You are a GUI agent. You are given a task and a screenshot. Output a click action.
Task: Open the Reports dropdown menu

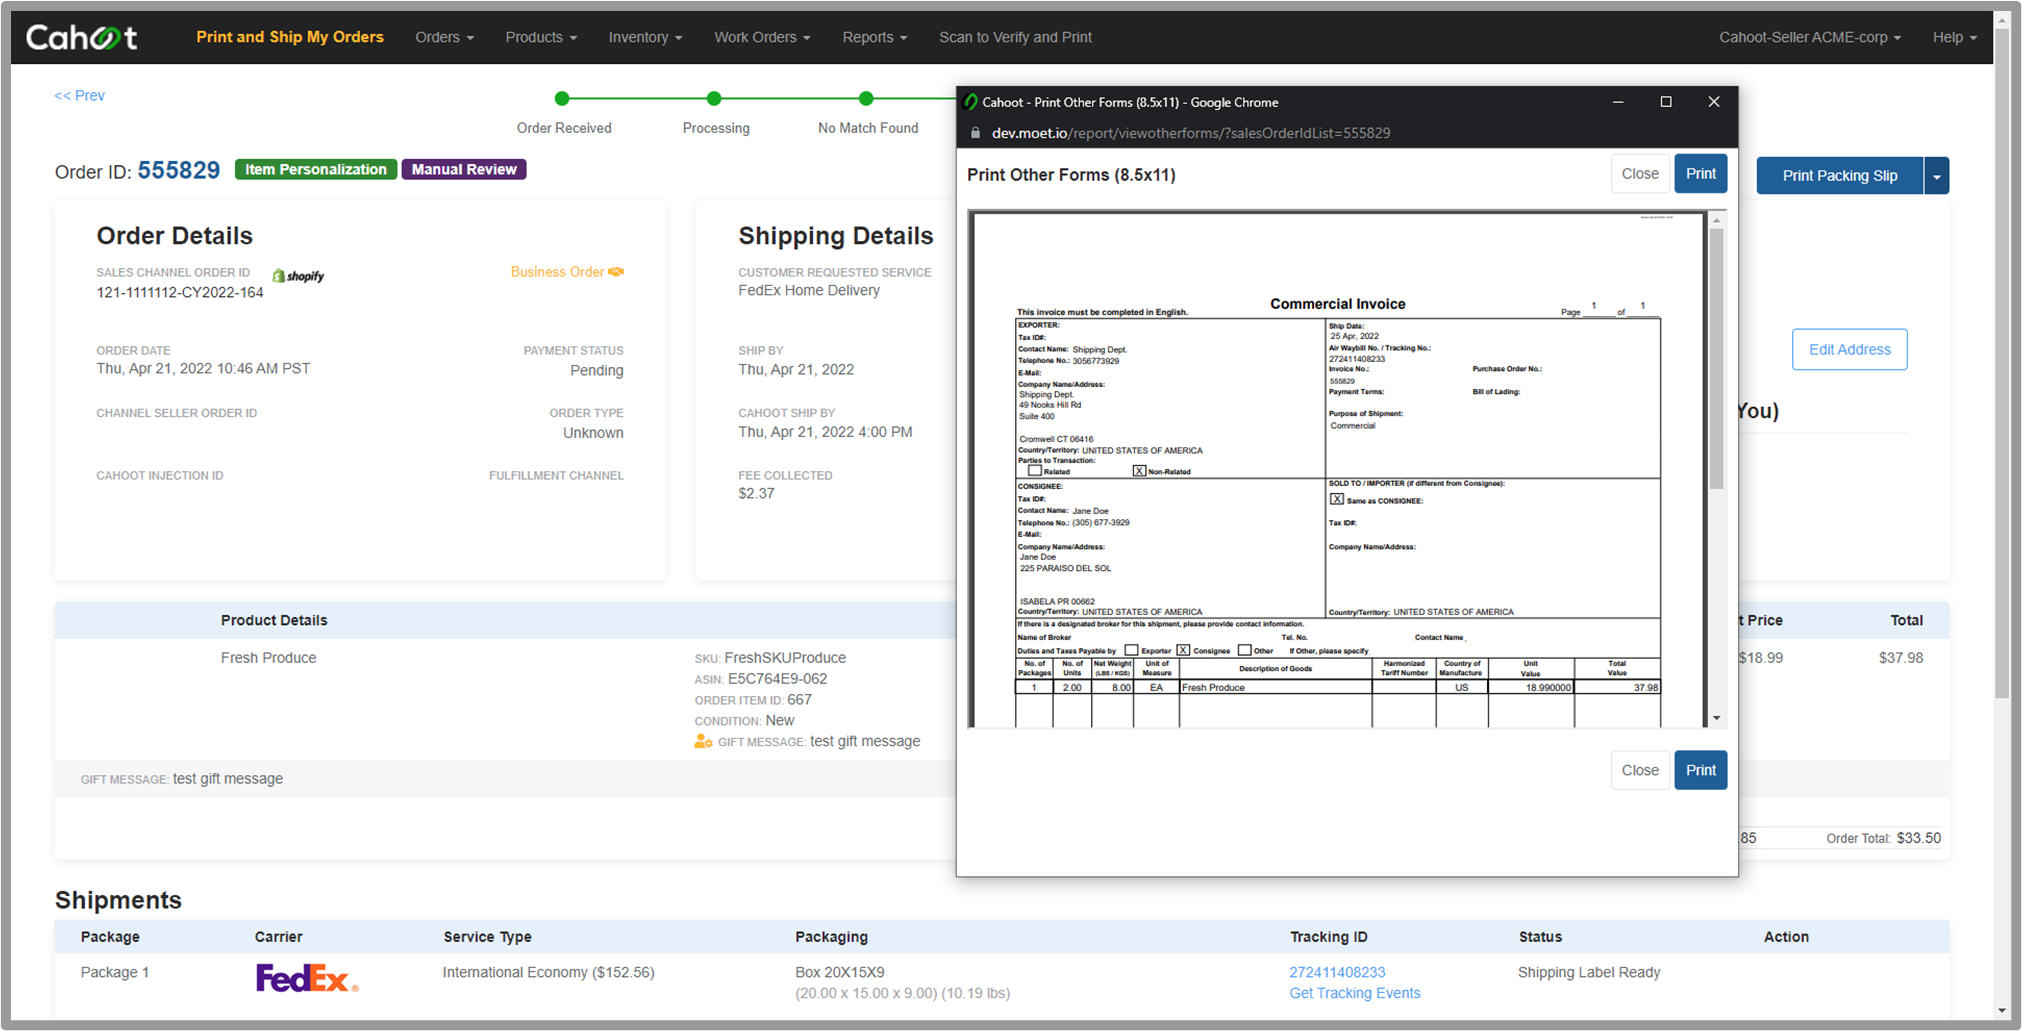(x=874, y=37)
